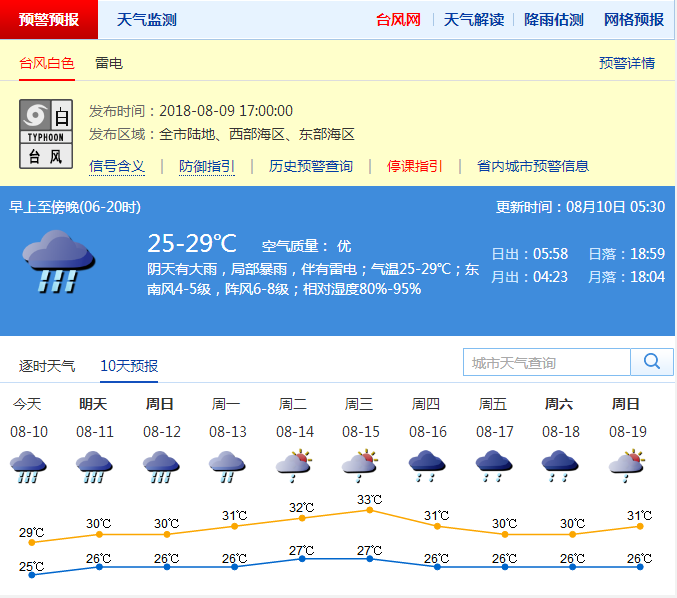The height and width of the screenshot is (598, 677).
Task: Click the 08-13 Monday weather icon
Action: pos(227,467)
